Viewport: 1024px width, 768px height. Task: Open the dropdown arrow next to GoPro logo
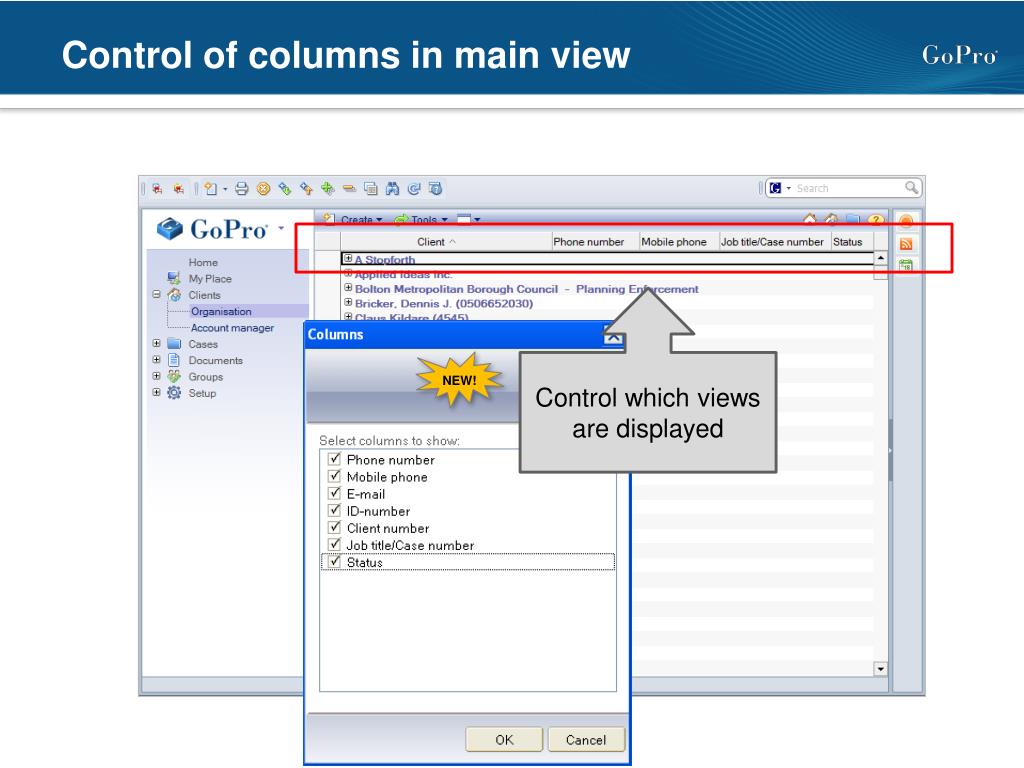point(281,228)
